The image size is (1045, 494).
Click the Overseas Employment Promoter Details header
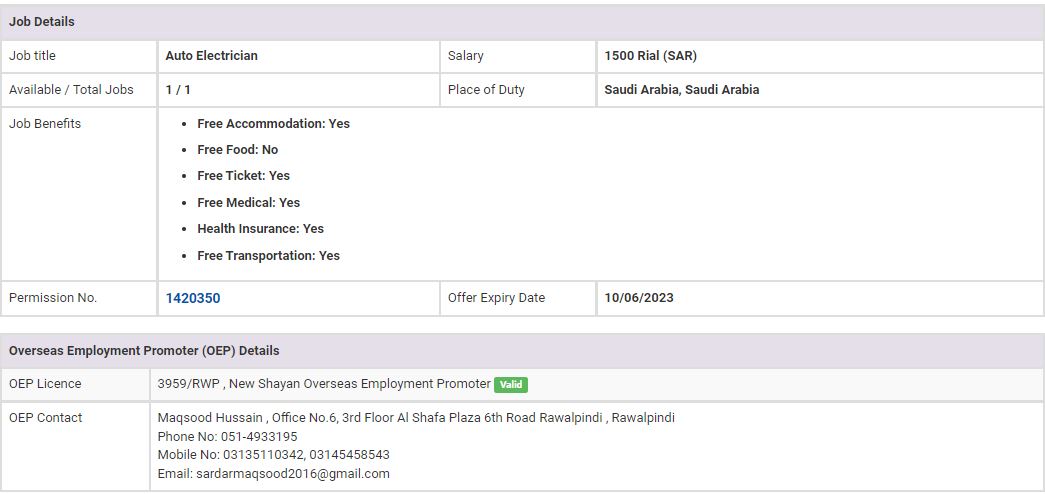click(x=144, y=351)
